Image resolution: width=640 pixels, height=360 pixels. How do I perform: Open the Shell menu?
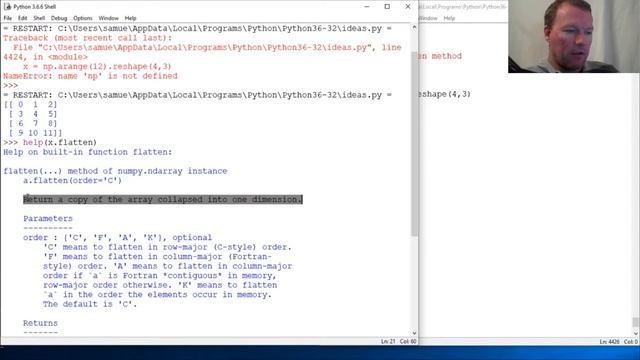click(39, 18)
